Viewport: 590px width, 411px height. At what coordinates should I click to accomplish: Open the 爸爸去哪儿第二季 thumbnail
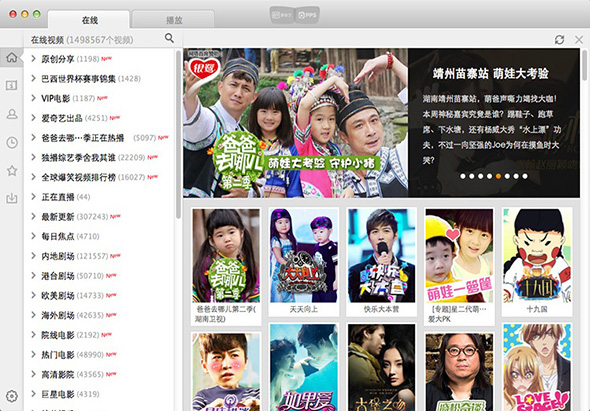226,256
